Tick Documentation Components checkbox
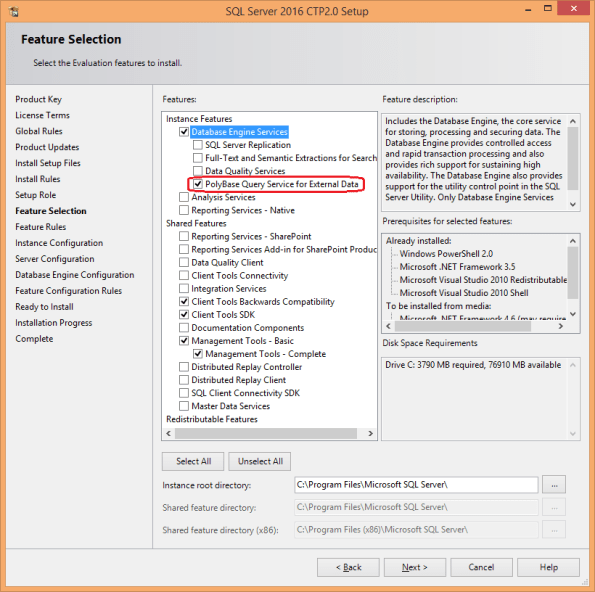This screenshot has width=595, height=592. (x=184, y=327)
